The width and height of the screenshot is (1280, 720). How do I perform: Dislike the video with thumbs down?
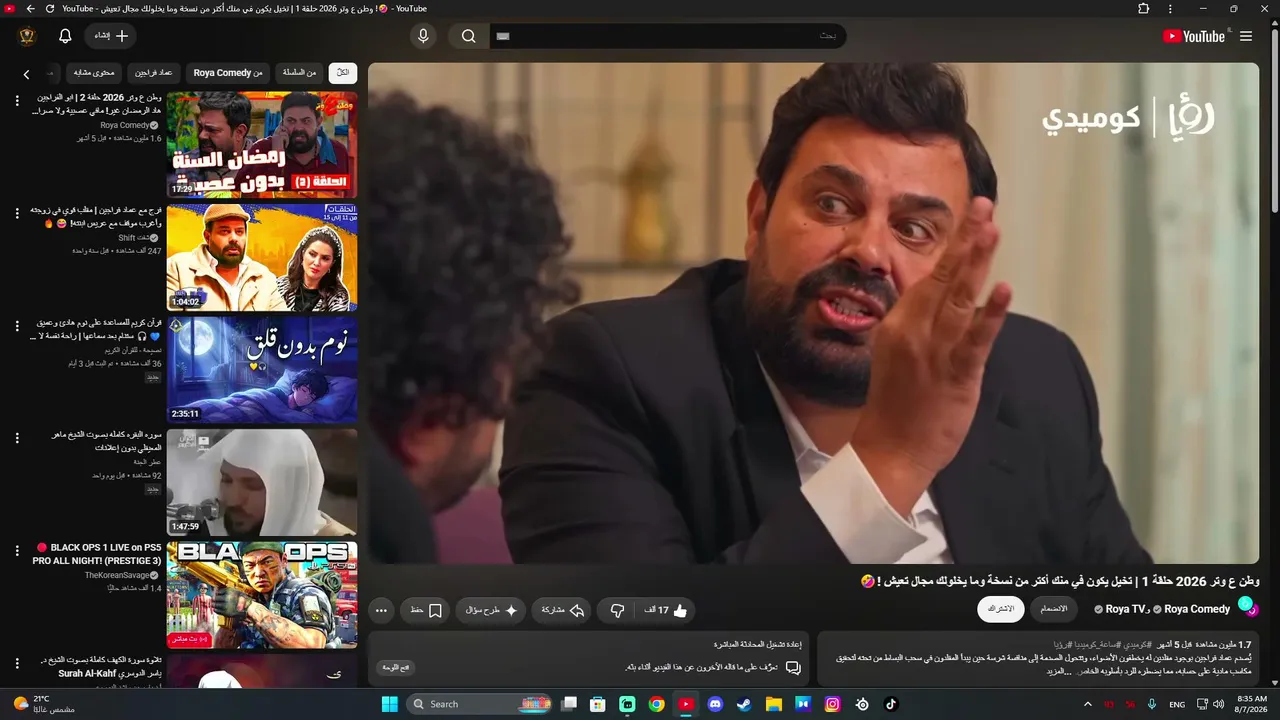point(617,610)
